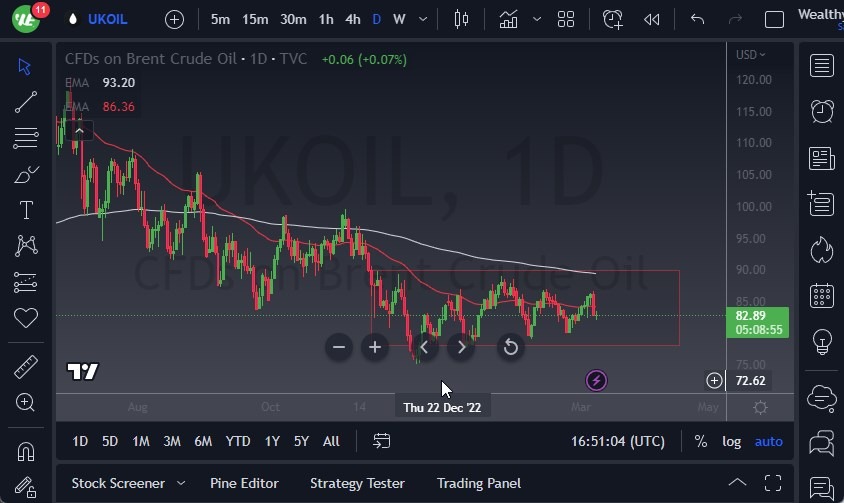
Task: Open the alerts clock icon
Action: (x=822, y=111)
